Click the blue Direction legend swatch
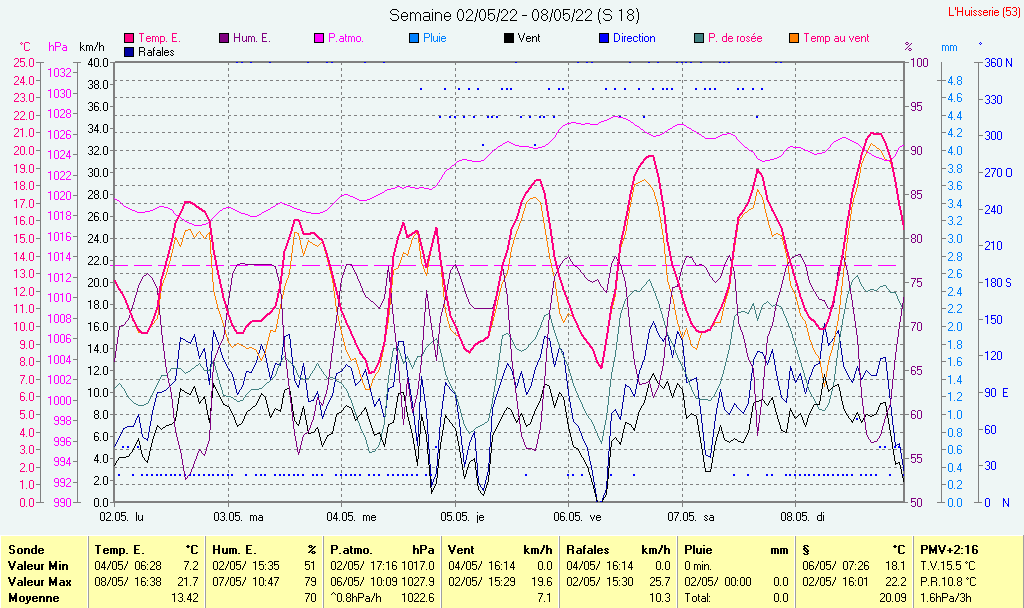The width and height of the screenshot is (1024, 608). click(604, 39)
